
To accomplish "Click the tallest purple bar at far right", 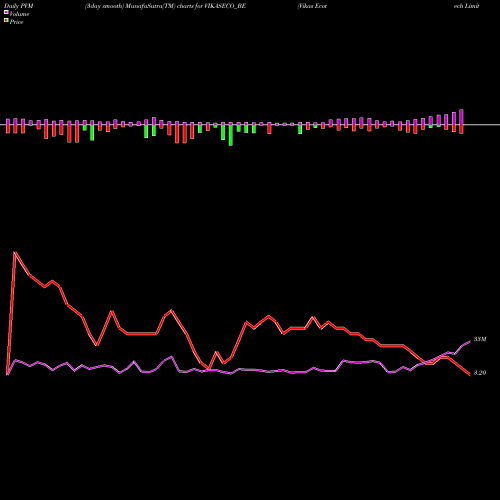I will (462, 117).
